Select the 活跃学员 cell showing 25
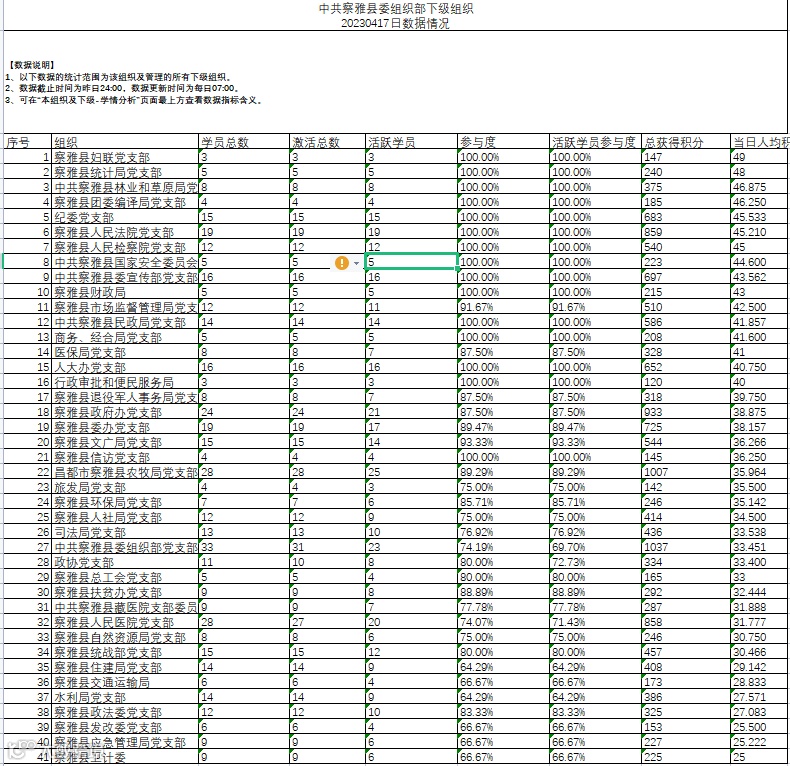 click(411, 472)
